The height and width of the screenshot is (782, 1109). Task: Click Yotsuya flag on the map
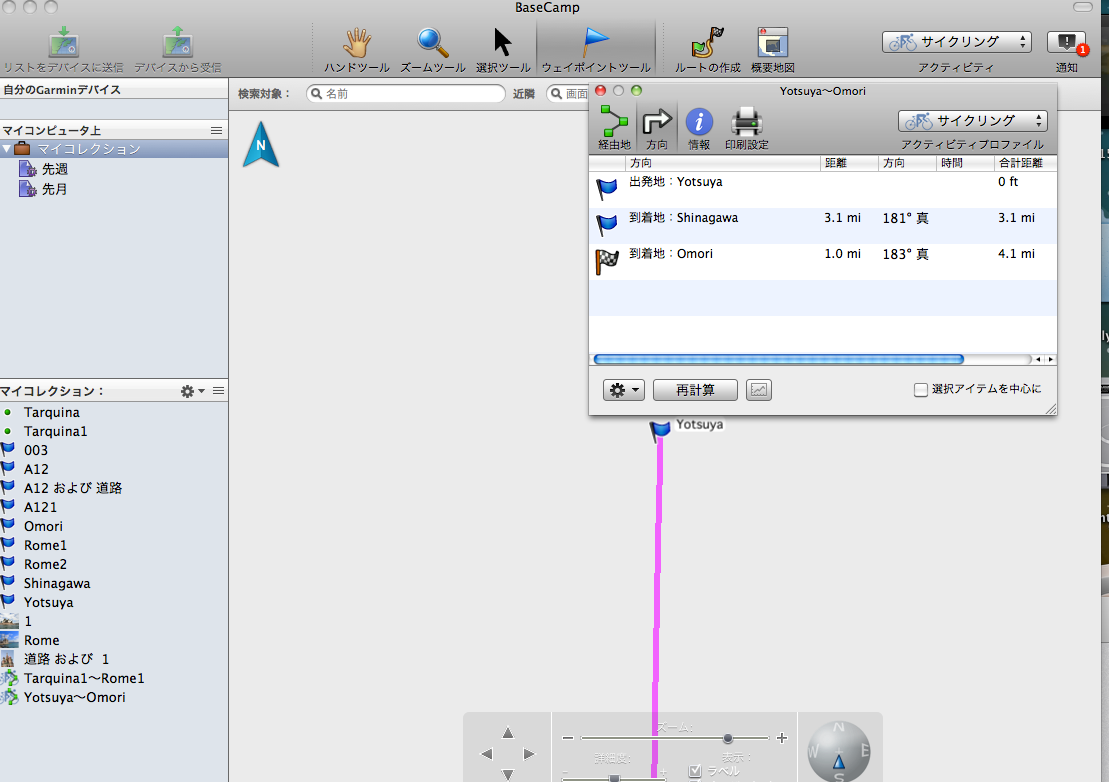[660, 429]
